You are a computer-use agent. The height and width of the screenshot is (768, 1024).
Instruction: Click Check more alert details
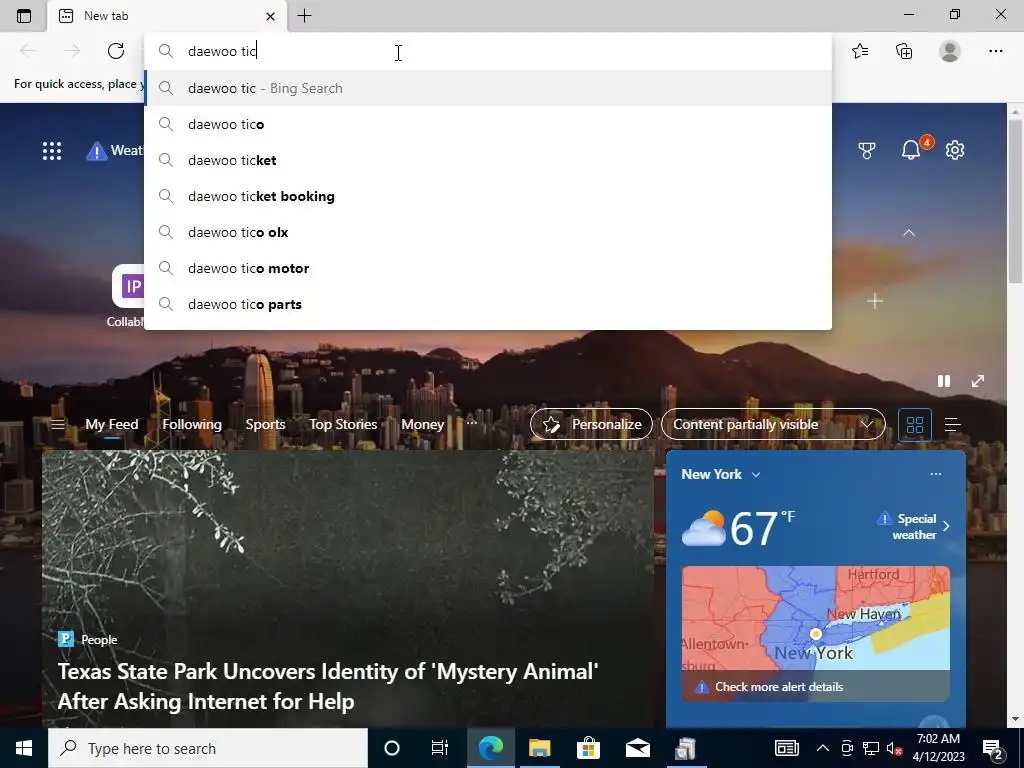pyautogui.click(x=778, y=687)
